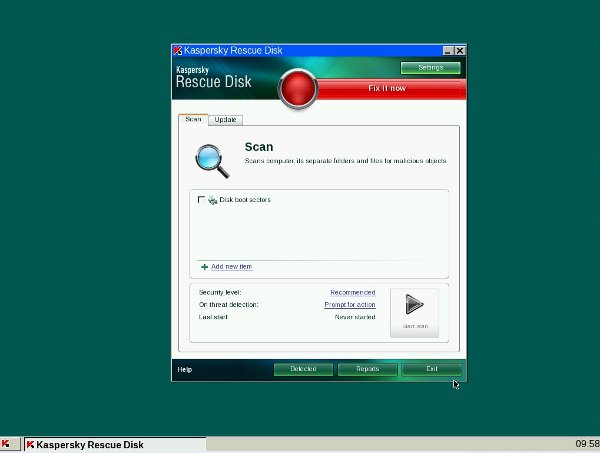Click the On threat detection label

[228, 305]
